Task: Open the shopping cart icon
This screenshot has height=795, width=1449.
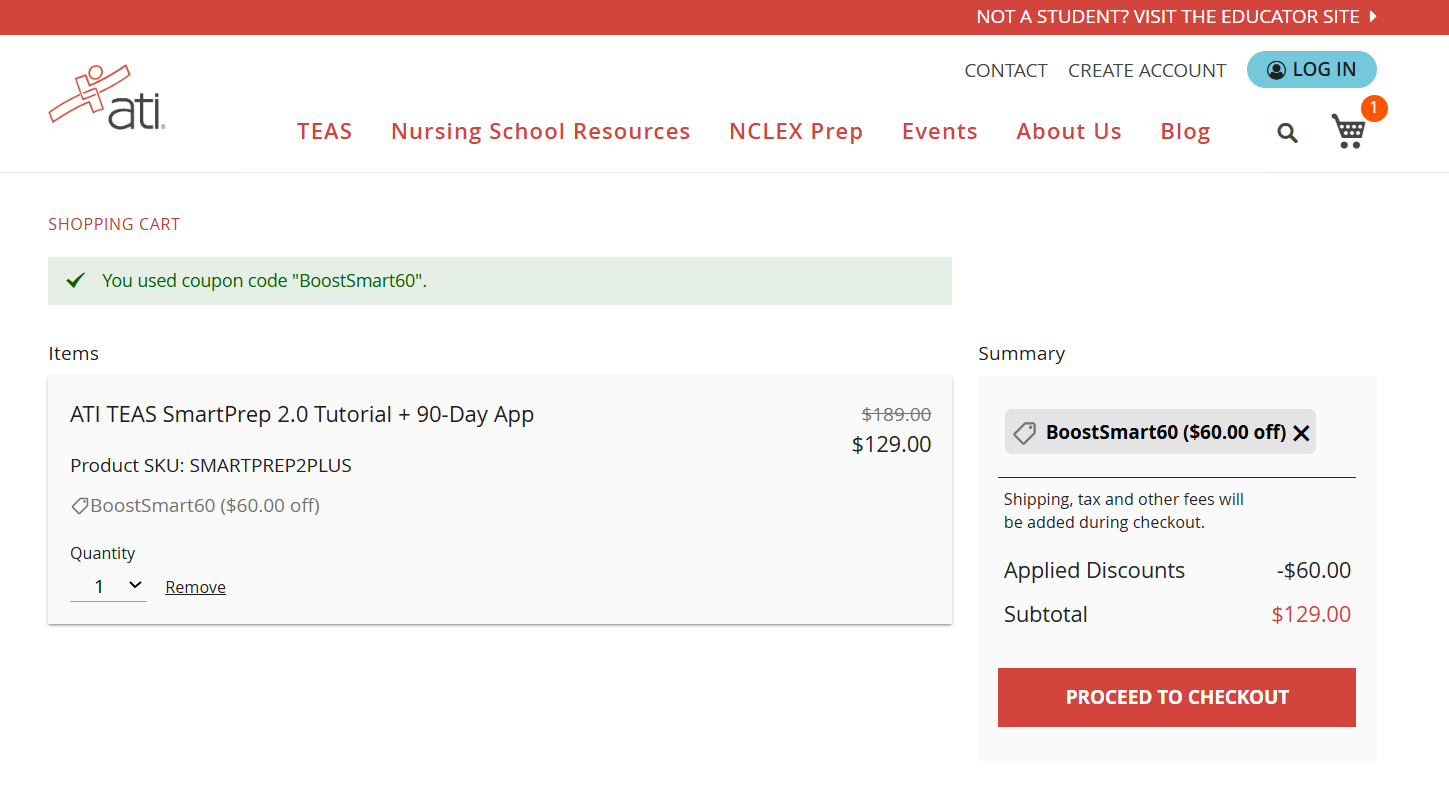Action: pyautogui.click(x=1348, y=132)
